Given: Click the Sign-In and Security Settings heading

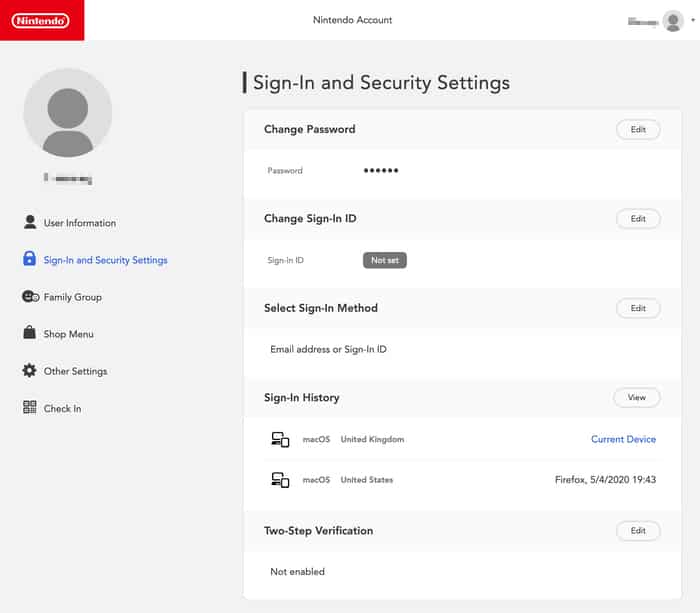Looking at the screenshot, I should (381, 83).
